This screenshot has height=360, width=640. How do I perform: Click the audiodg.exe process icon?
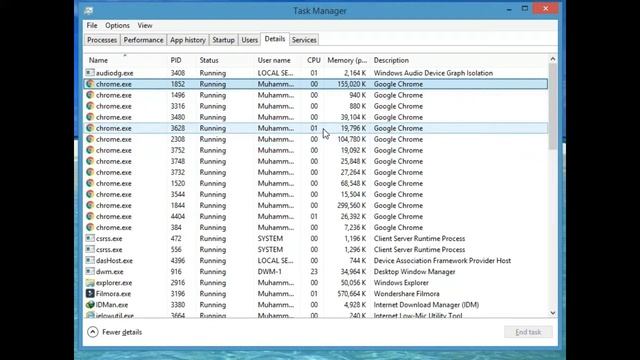(x=90, y=73)
